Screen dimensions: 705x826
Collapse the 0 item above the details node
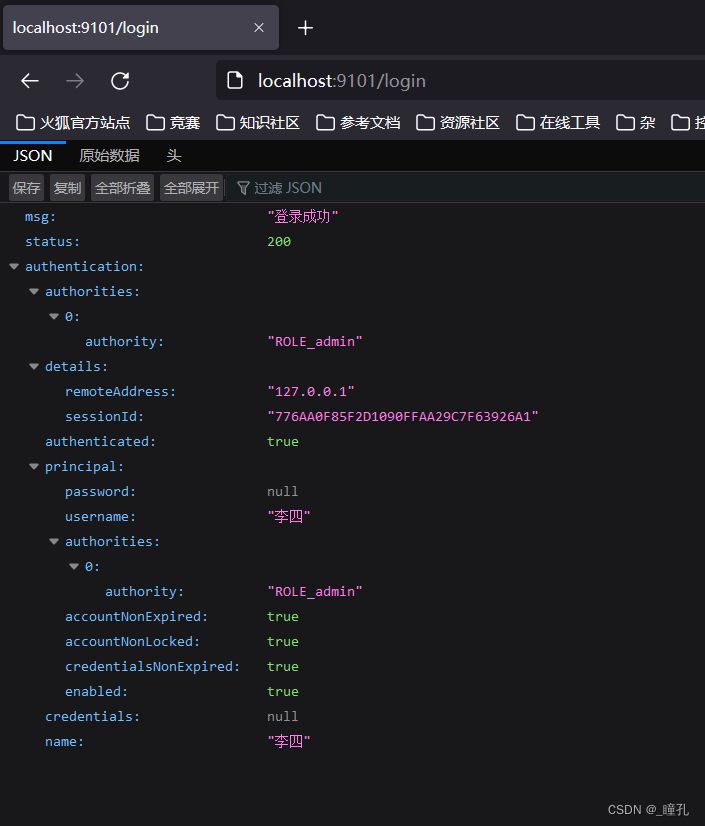click(x=54, y=317)
